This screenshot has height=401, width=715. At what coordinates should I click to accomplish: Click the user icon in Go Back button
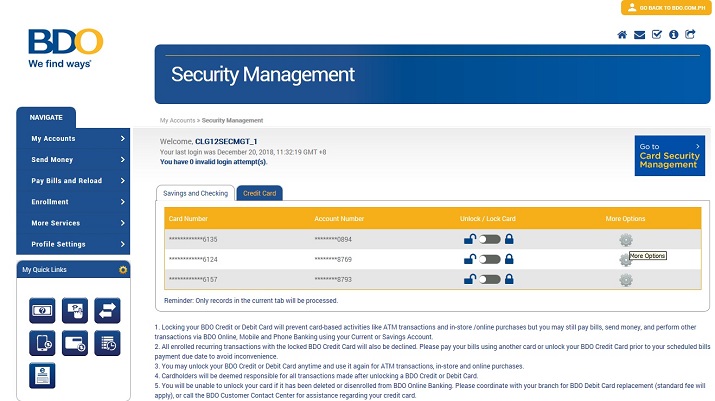pyautogui.click(x=632, y=7)
